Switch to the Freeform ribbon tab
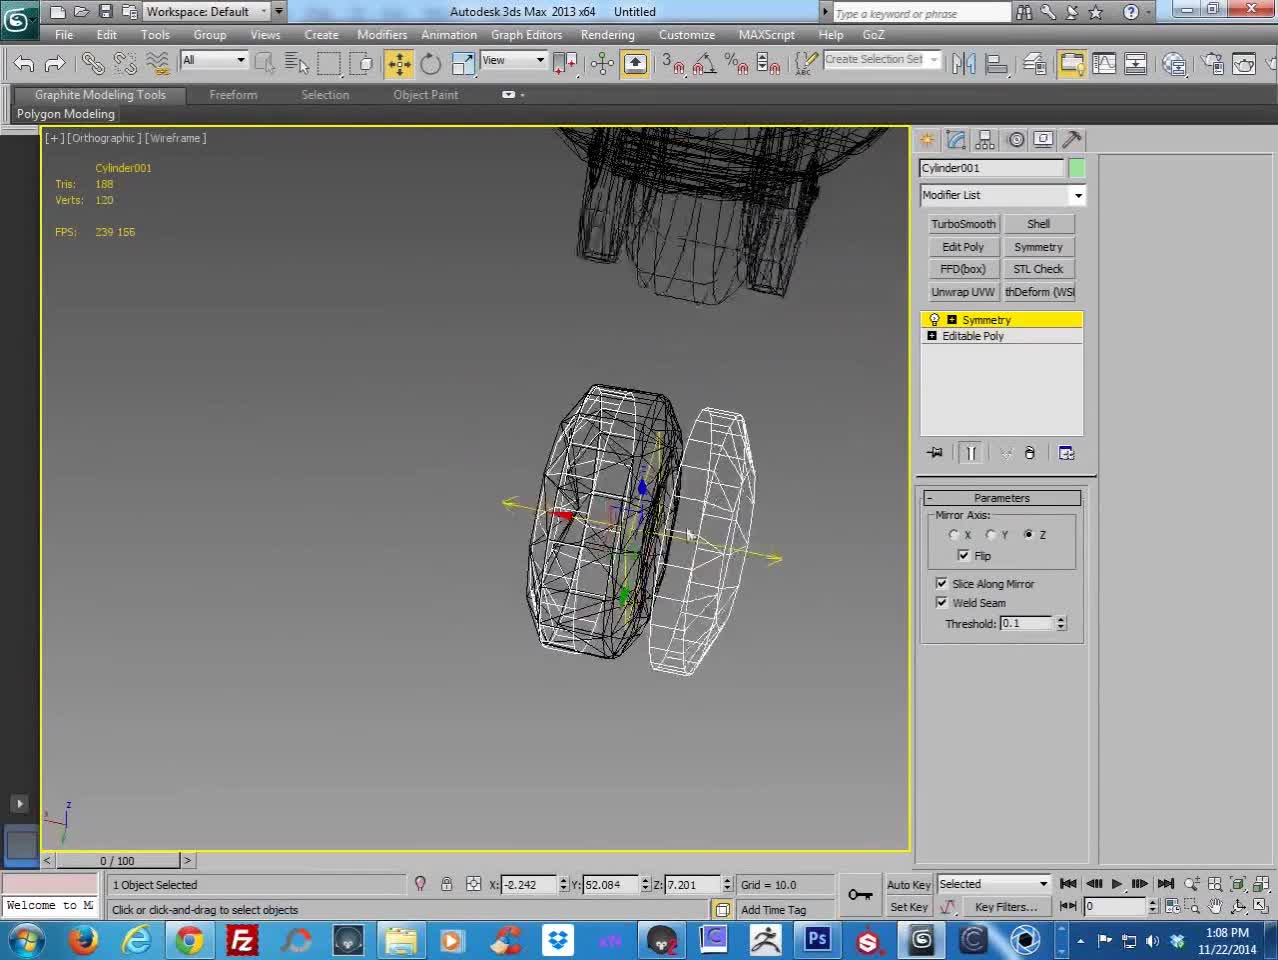Screen dimensions: 1278x960 (x=233, y=95)
